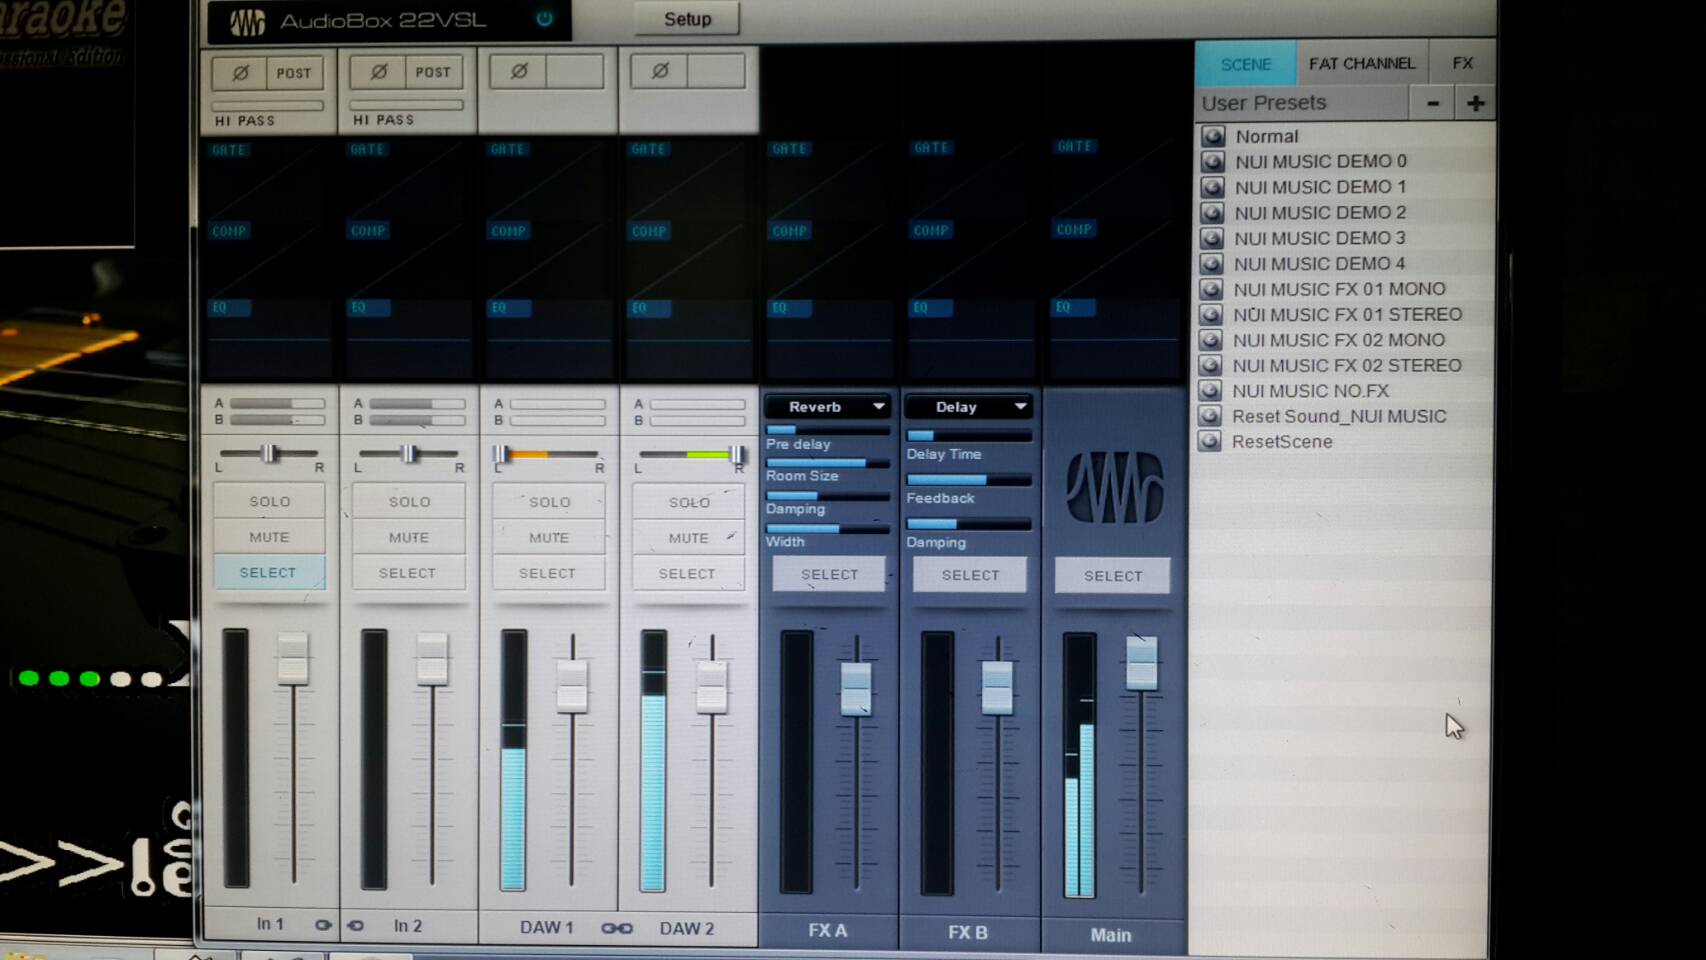Screen dimensions: 1706x960
Task: Click the In 2 channel name label
Action: 408,926
